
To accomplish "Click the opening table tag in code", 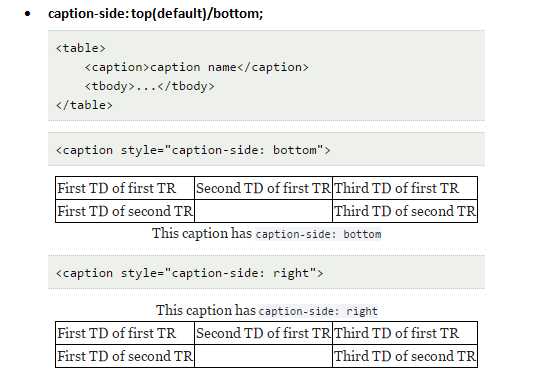I will [x=81, y=48].
